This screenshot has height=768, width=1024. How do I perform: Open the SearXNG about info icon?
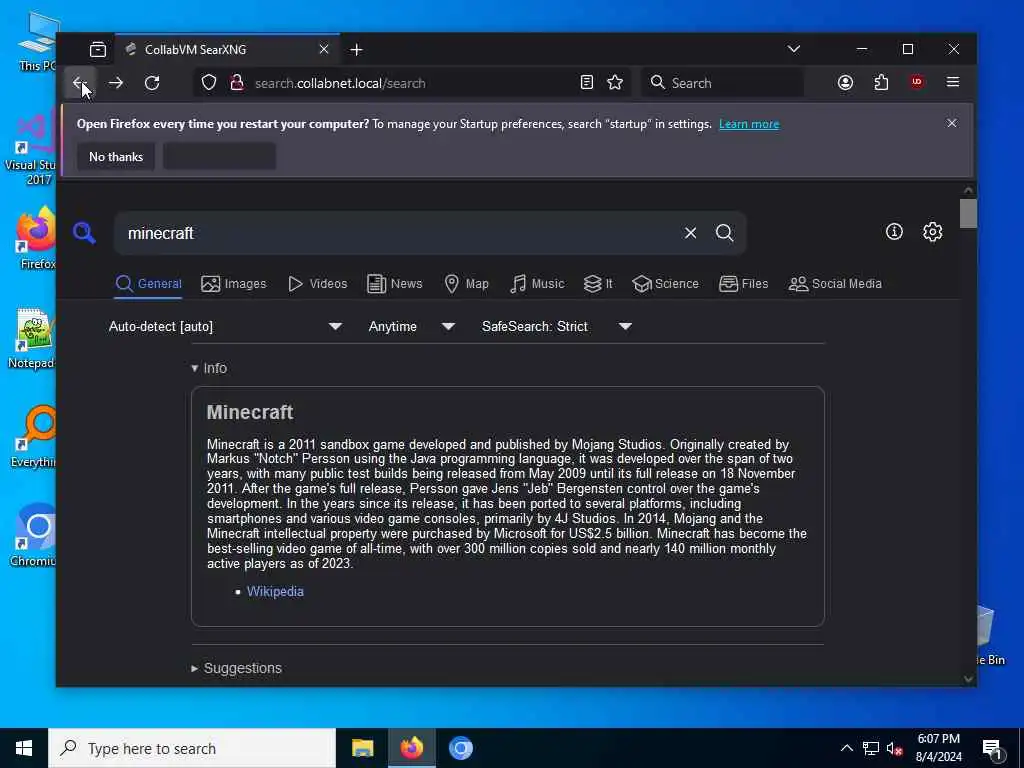point(894,232)
